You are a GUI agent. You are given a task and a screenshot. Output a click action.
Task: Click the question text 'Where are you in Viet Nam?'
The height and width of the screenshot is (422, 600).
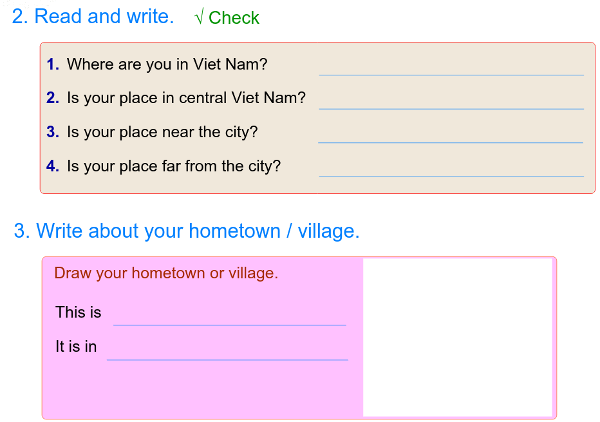[x=167, y=65]
